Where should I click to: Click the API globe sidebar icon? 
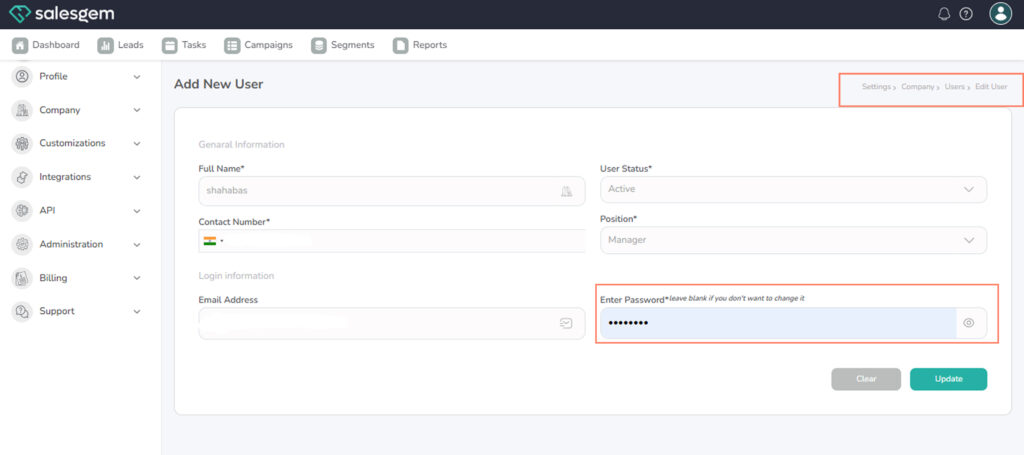point(22,211)
